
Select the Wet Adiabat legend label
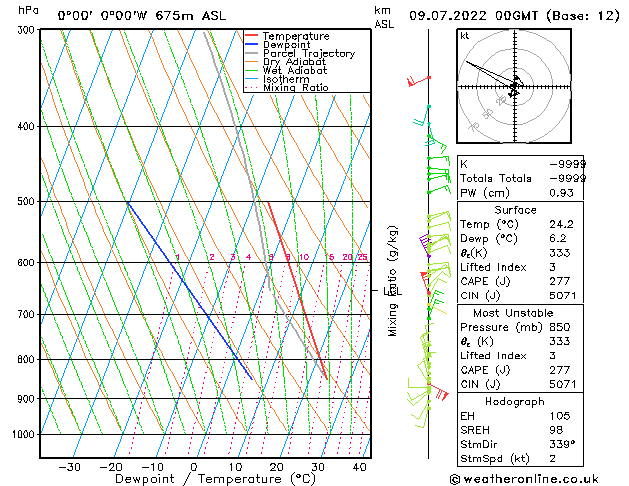pyautogui.click(x=295, y=70)
